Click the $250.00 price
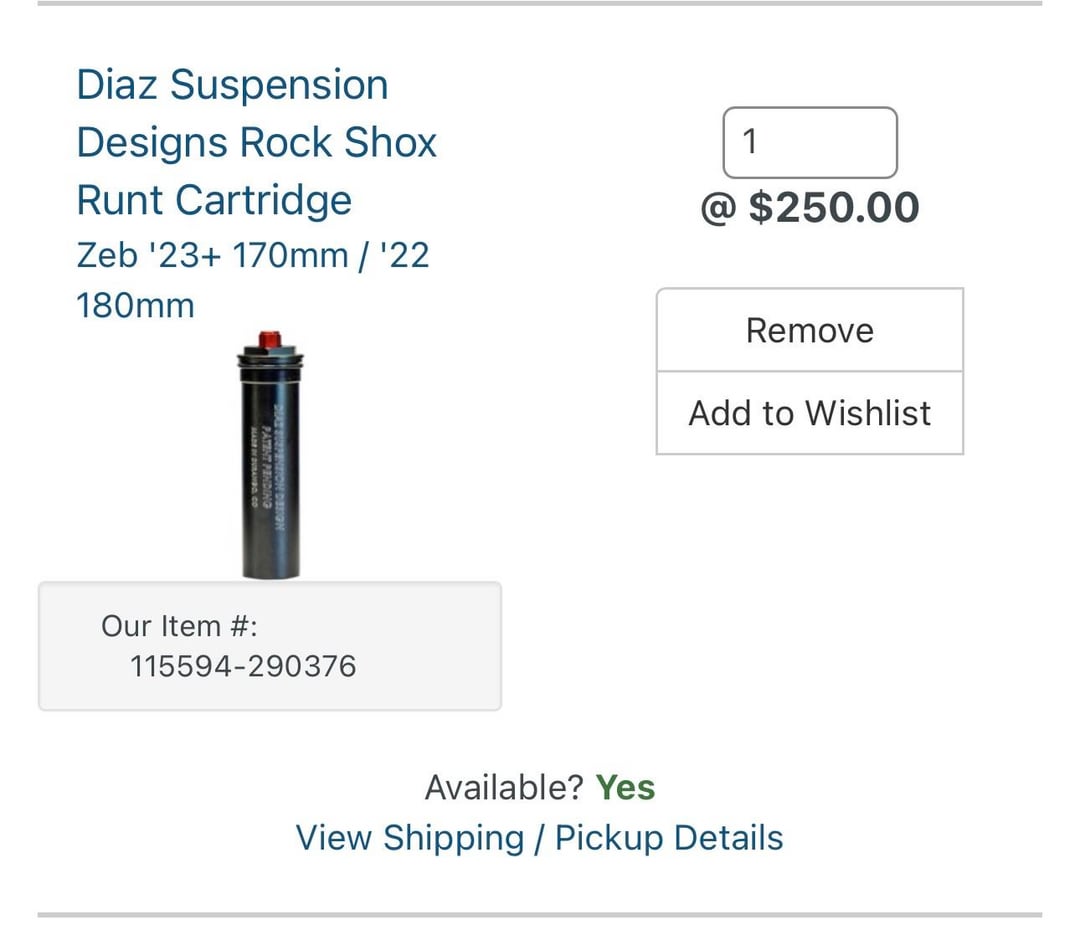Viewport: 1080px width, 930px height. [834, 208]
